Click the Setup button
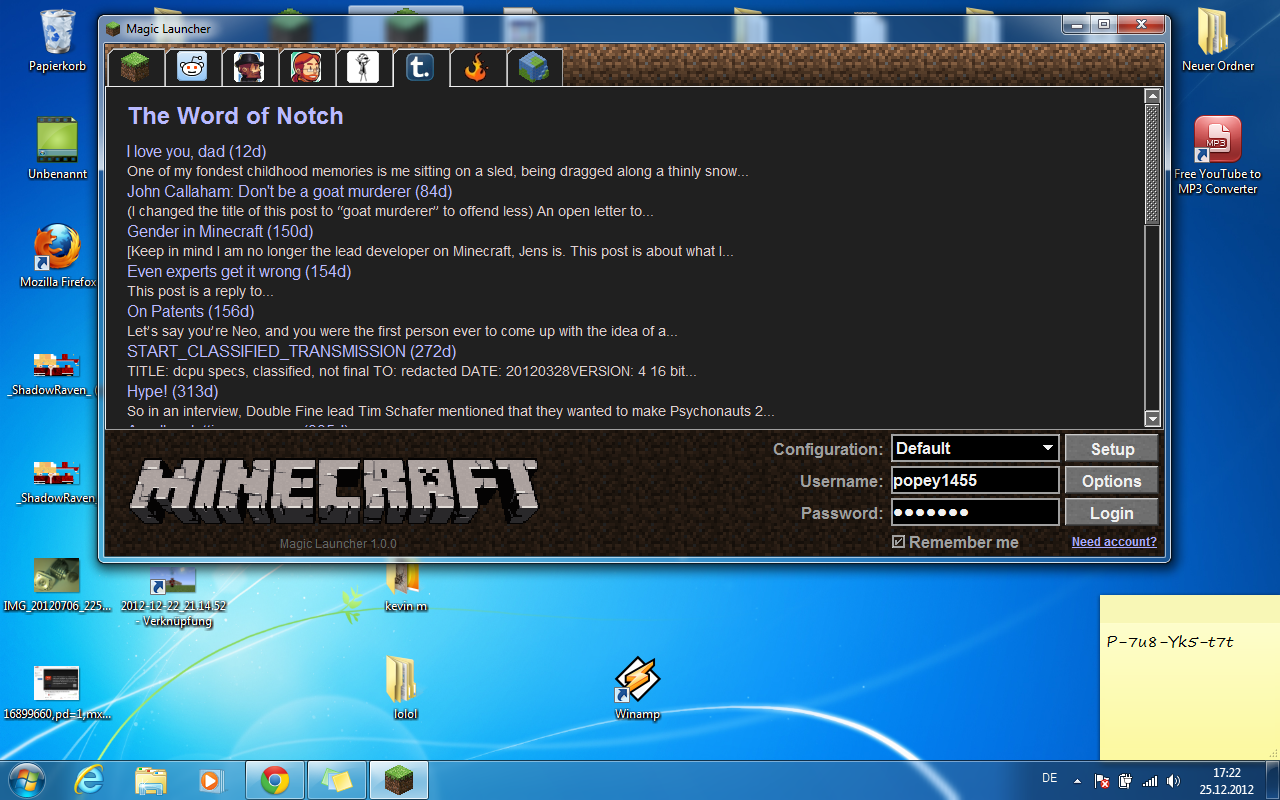 [x=1111, y=449]
